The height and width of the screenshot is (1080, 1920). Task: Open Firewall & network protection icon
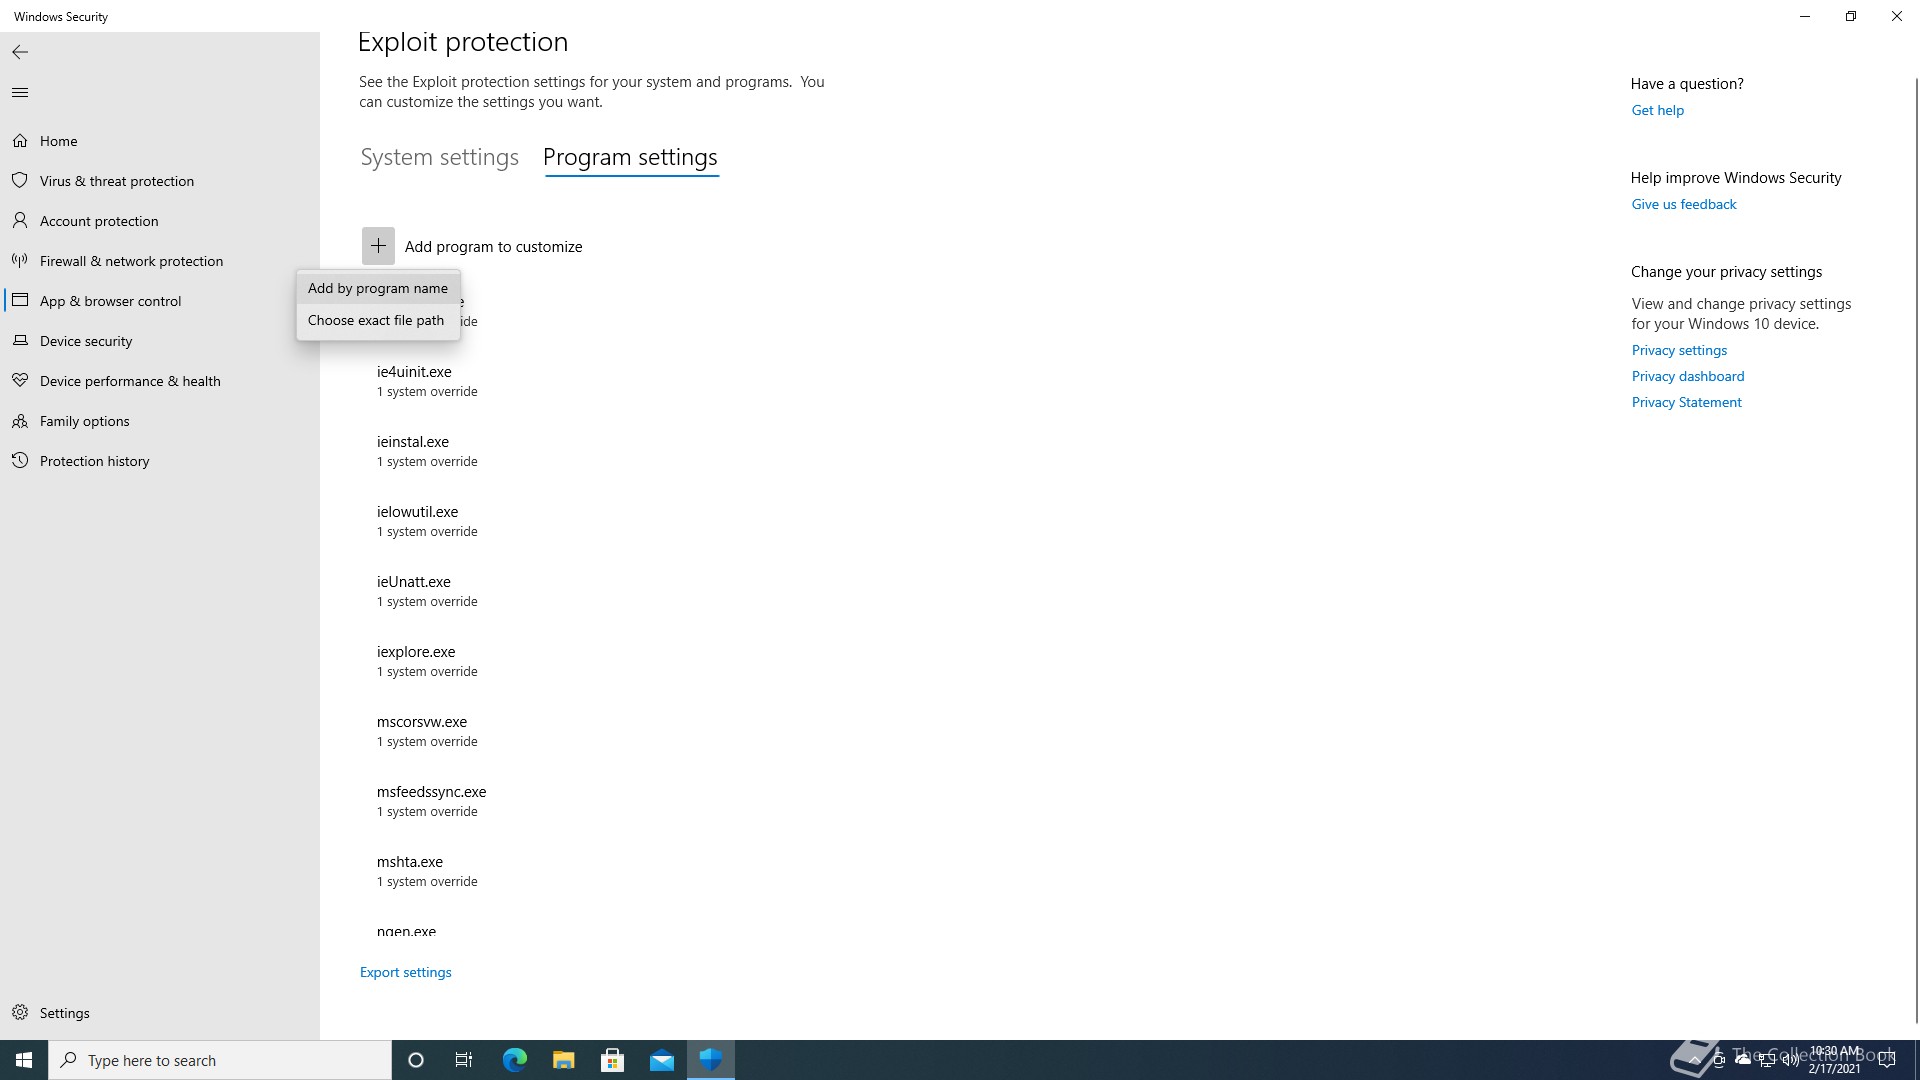pyautogui.click(x=19, y=261)
